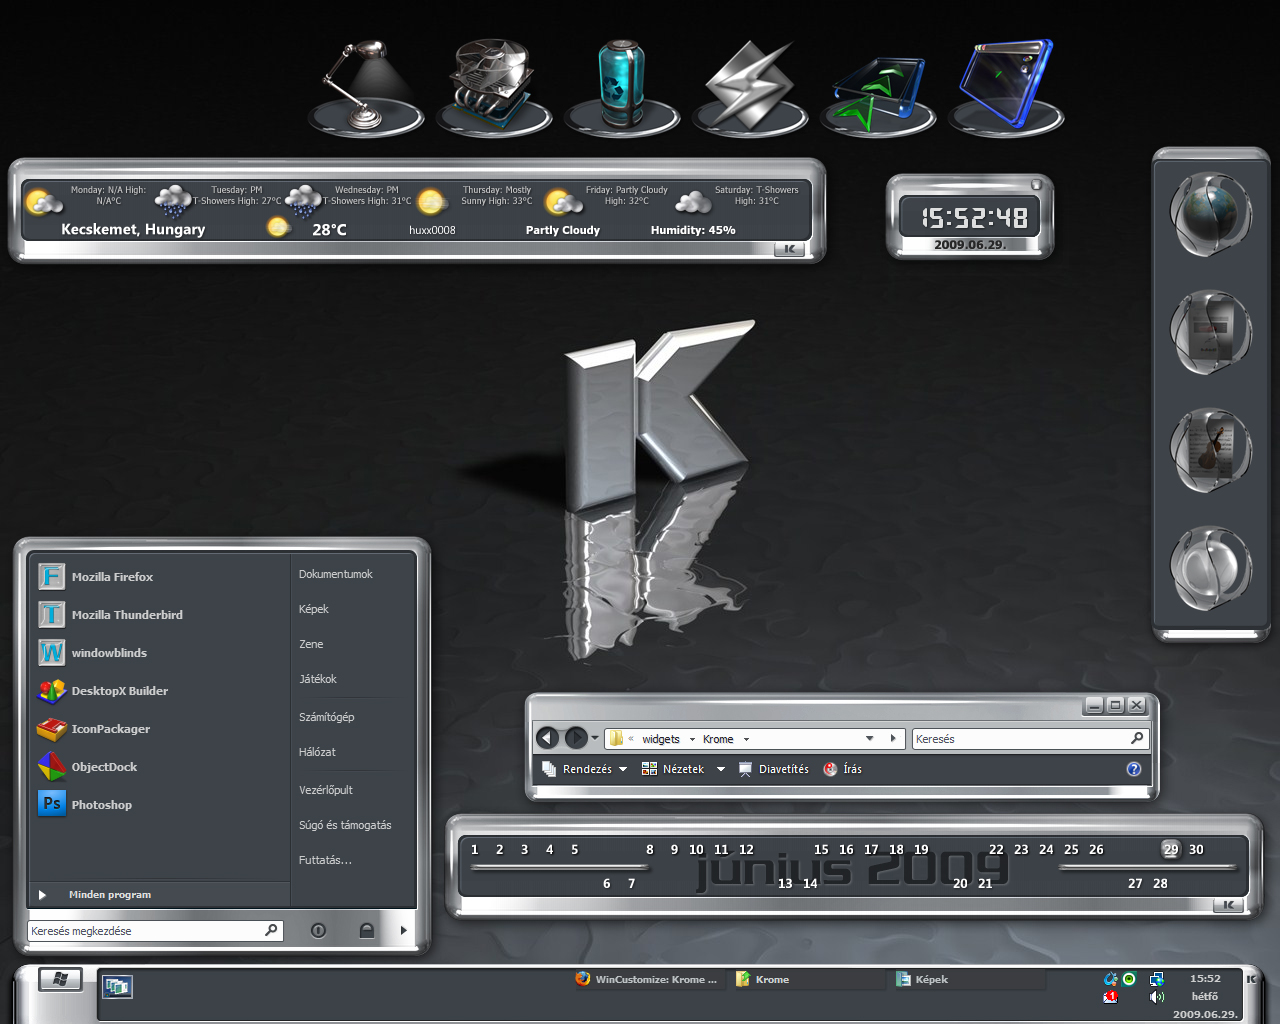Open Hálózat in start menu
The image size is (1280, 1024).
[x=317, y=752]
